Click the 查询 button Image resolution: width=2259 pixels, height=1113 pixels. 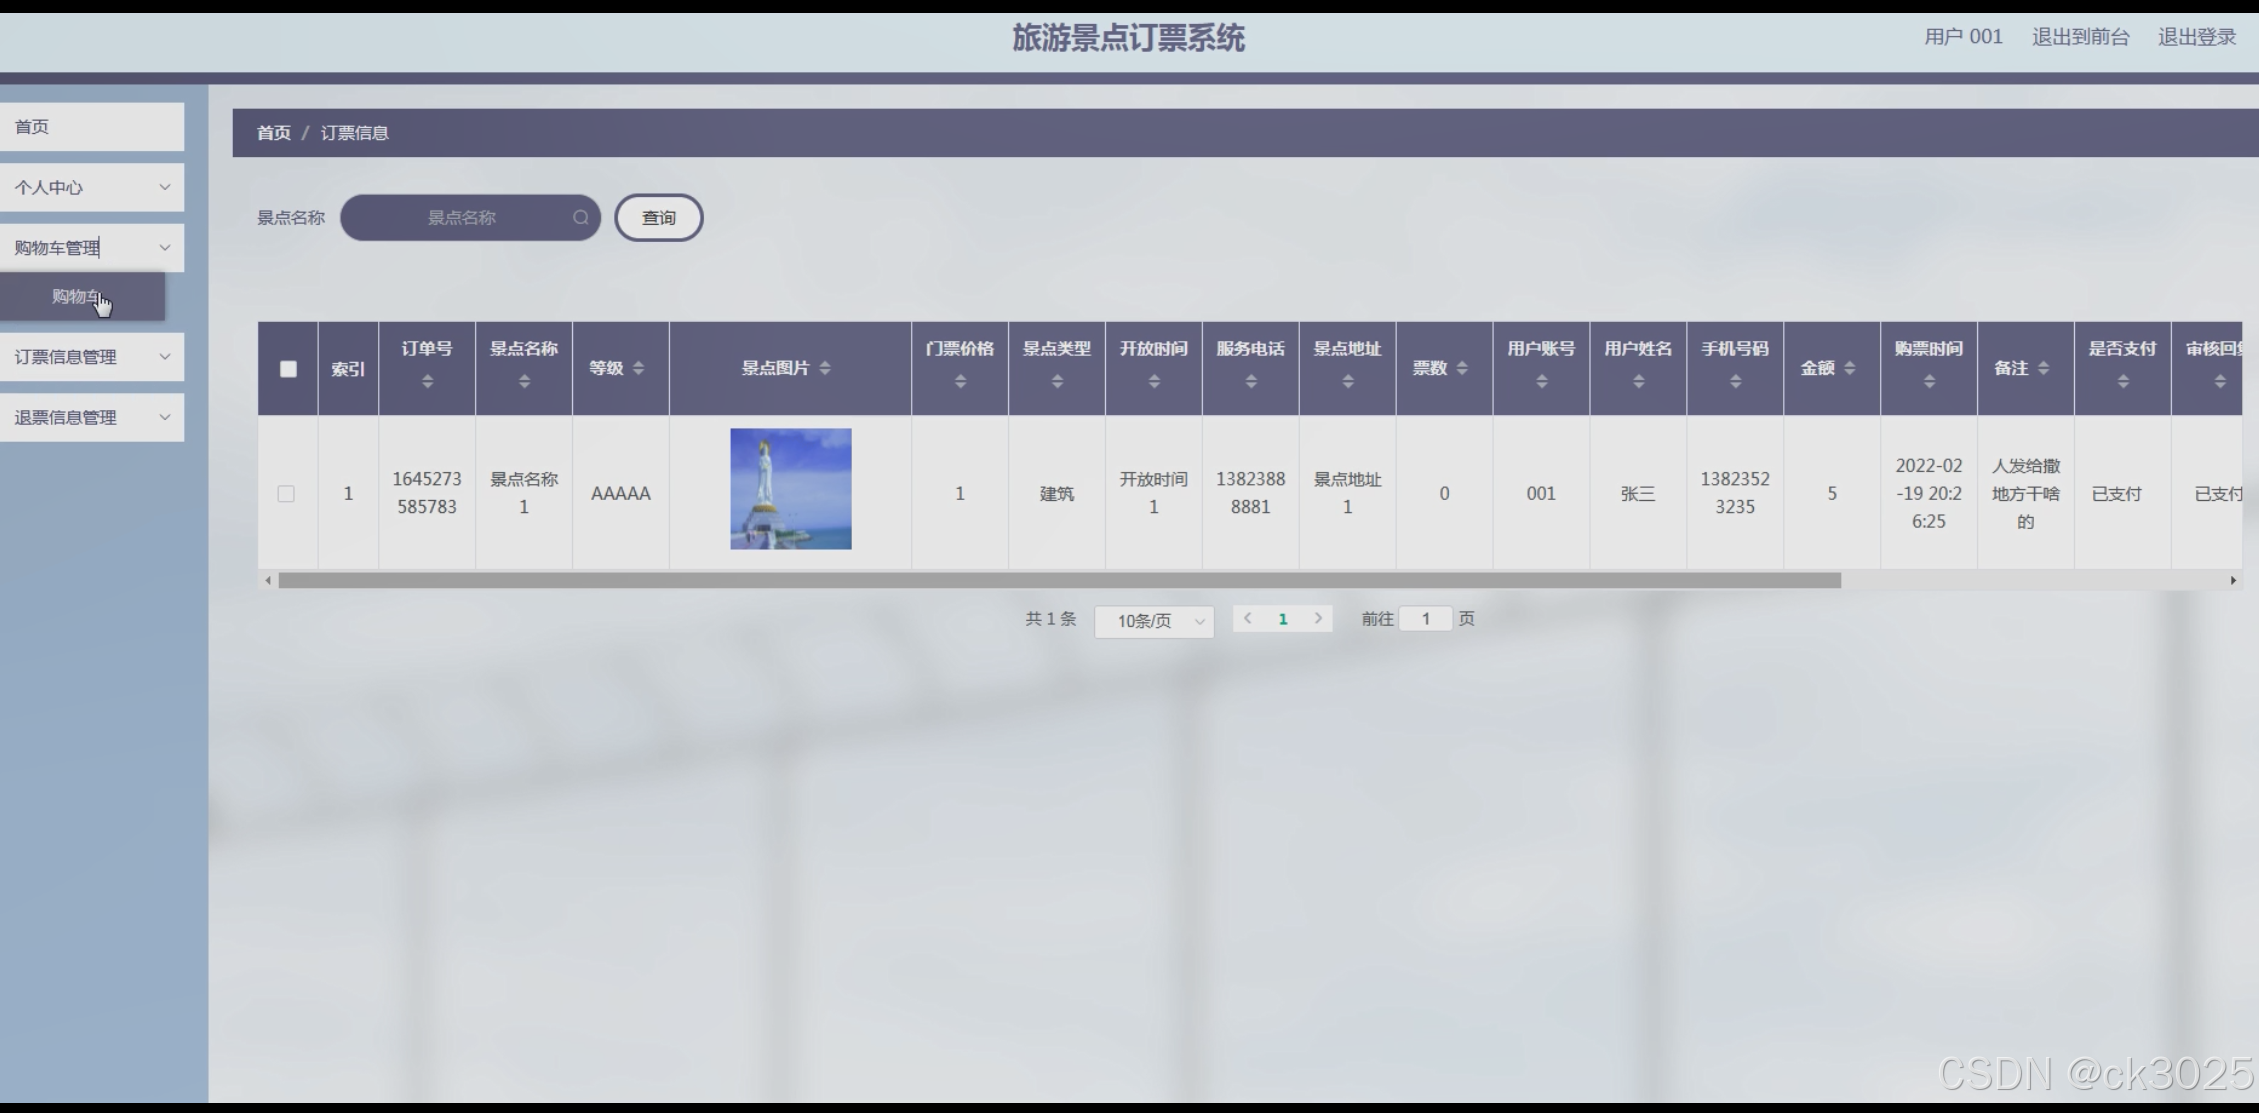(x=658, y=218)
